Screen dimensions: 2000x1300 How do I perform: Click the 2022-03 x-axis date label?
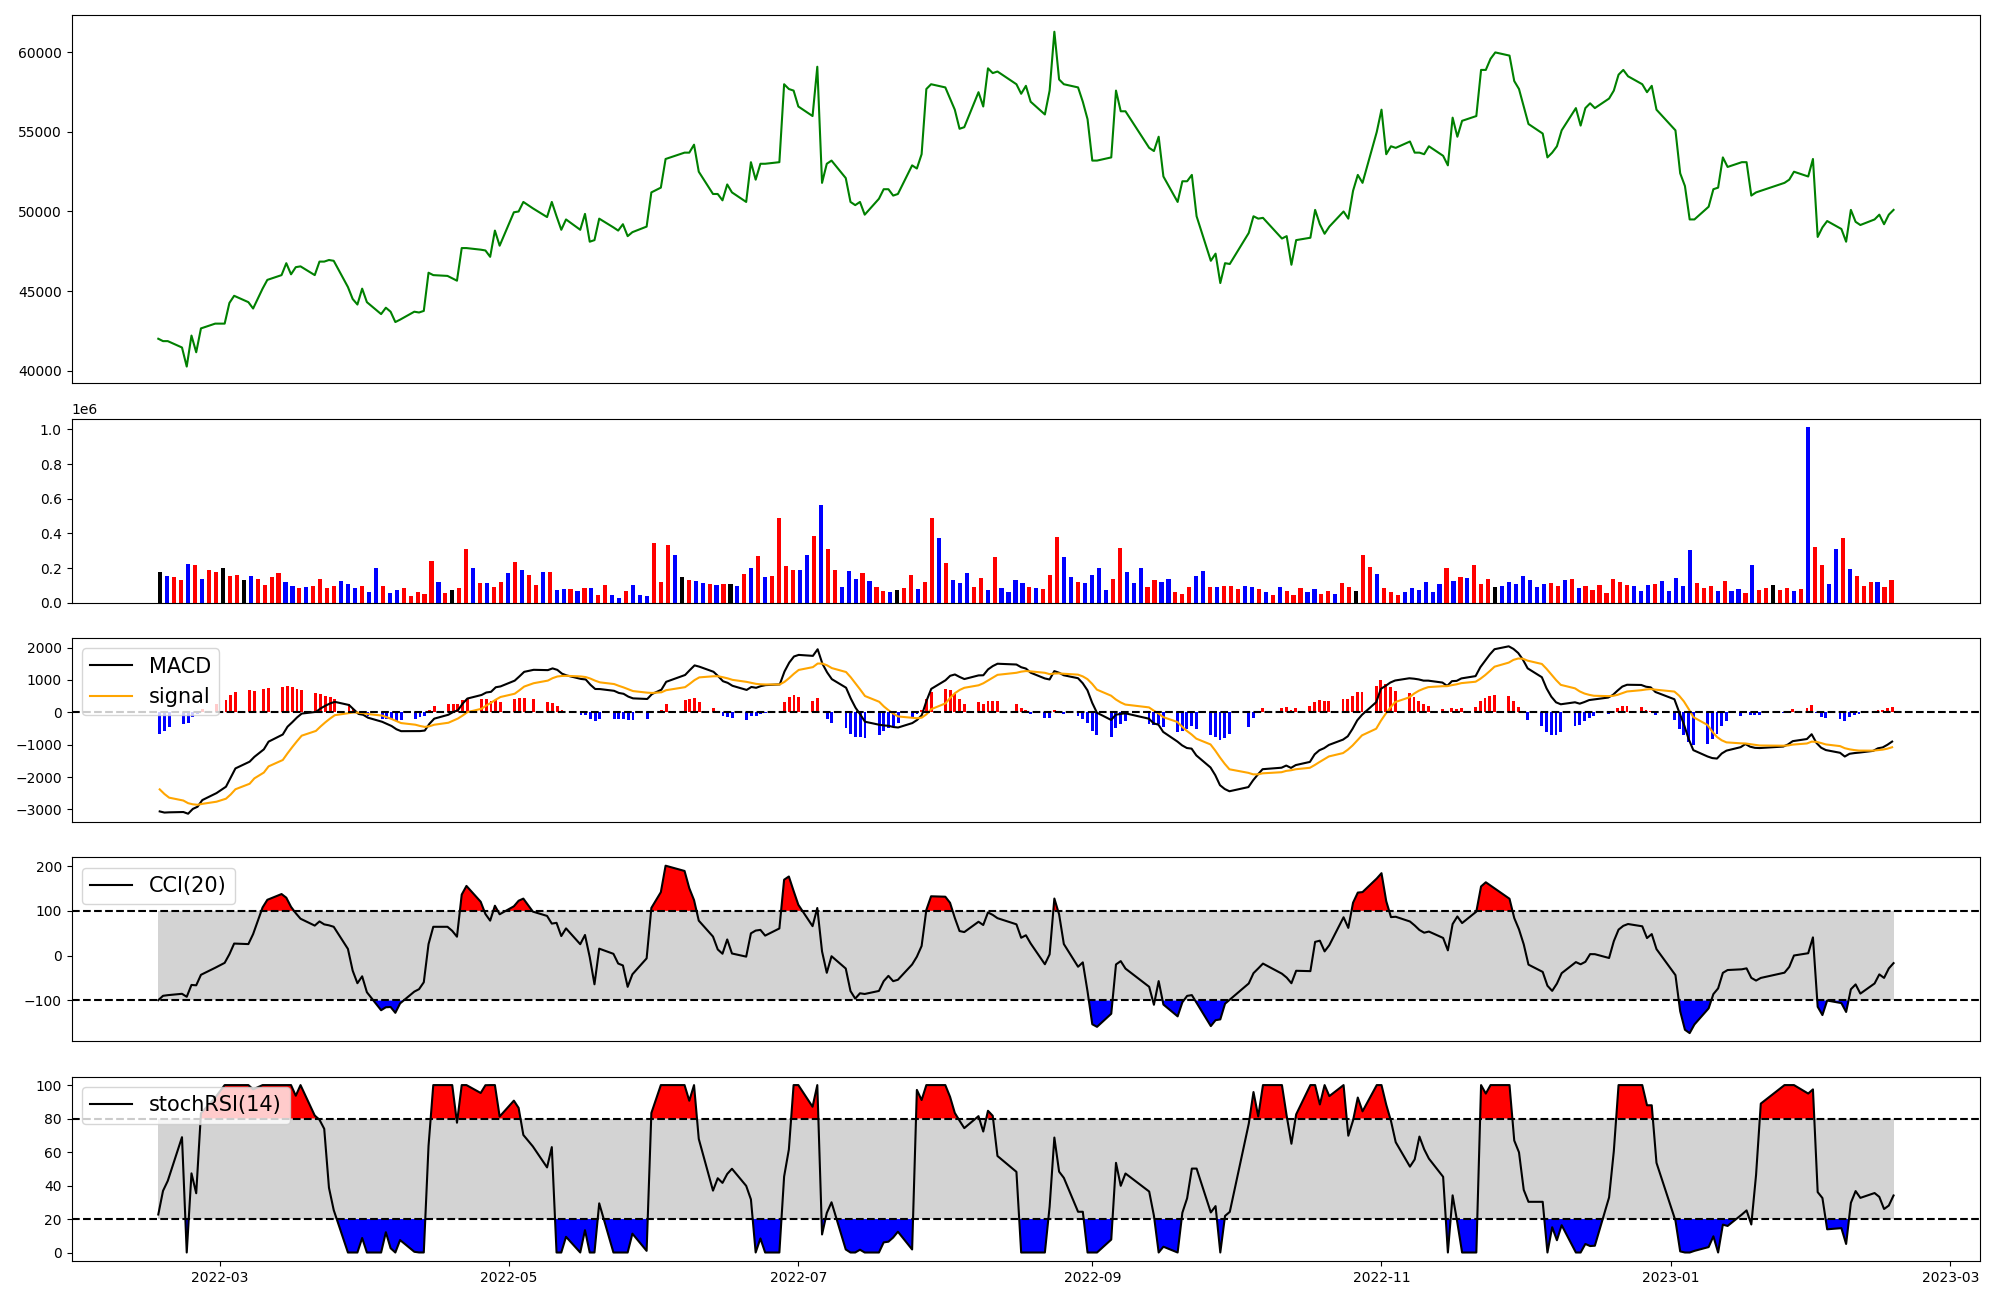coord(219,1276)
